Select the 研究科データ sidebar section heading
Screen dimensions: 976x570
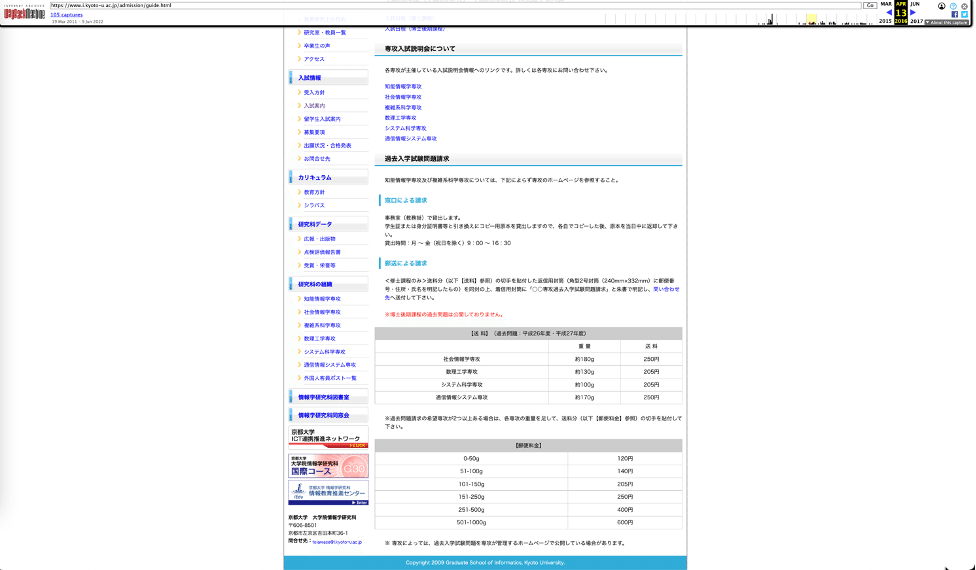[x=314, y=224]
